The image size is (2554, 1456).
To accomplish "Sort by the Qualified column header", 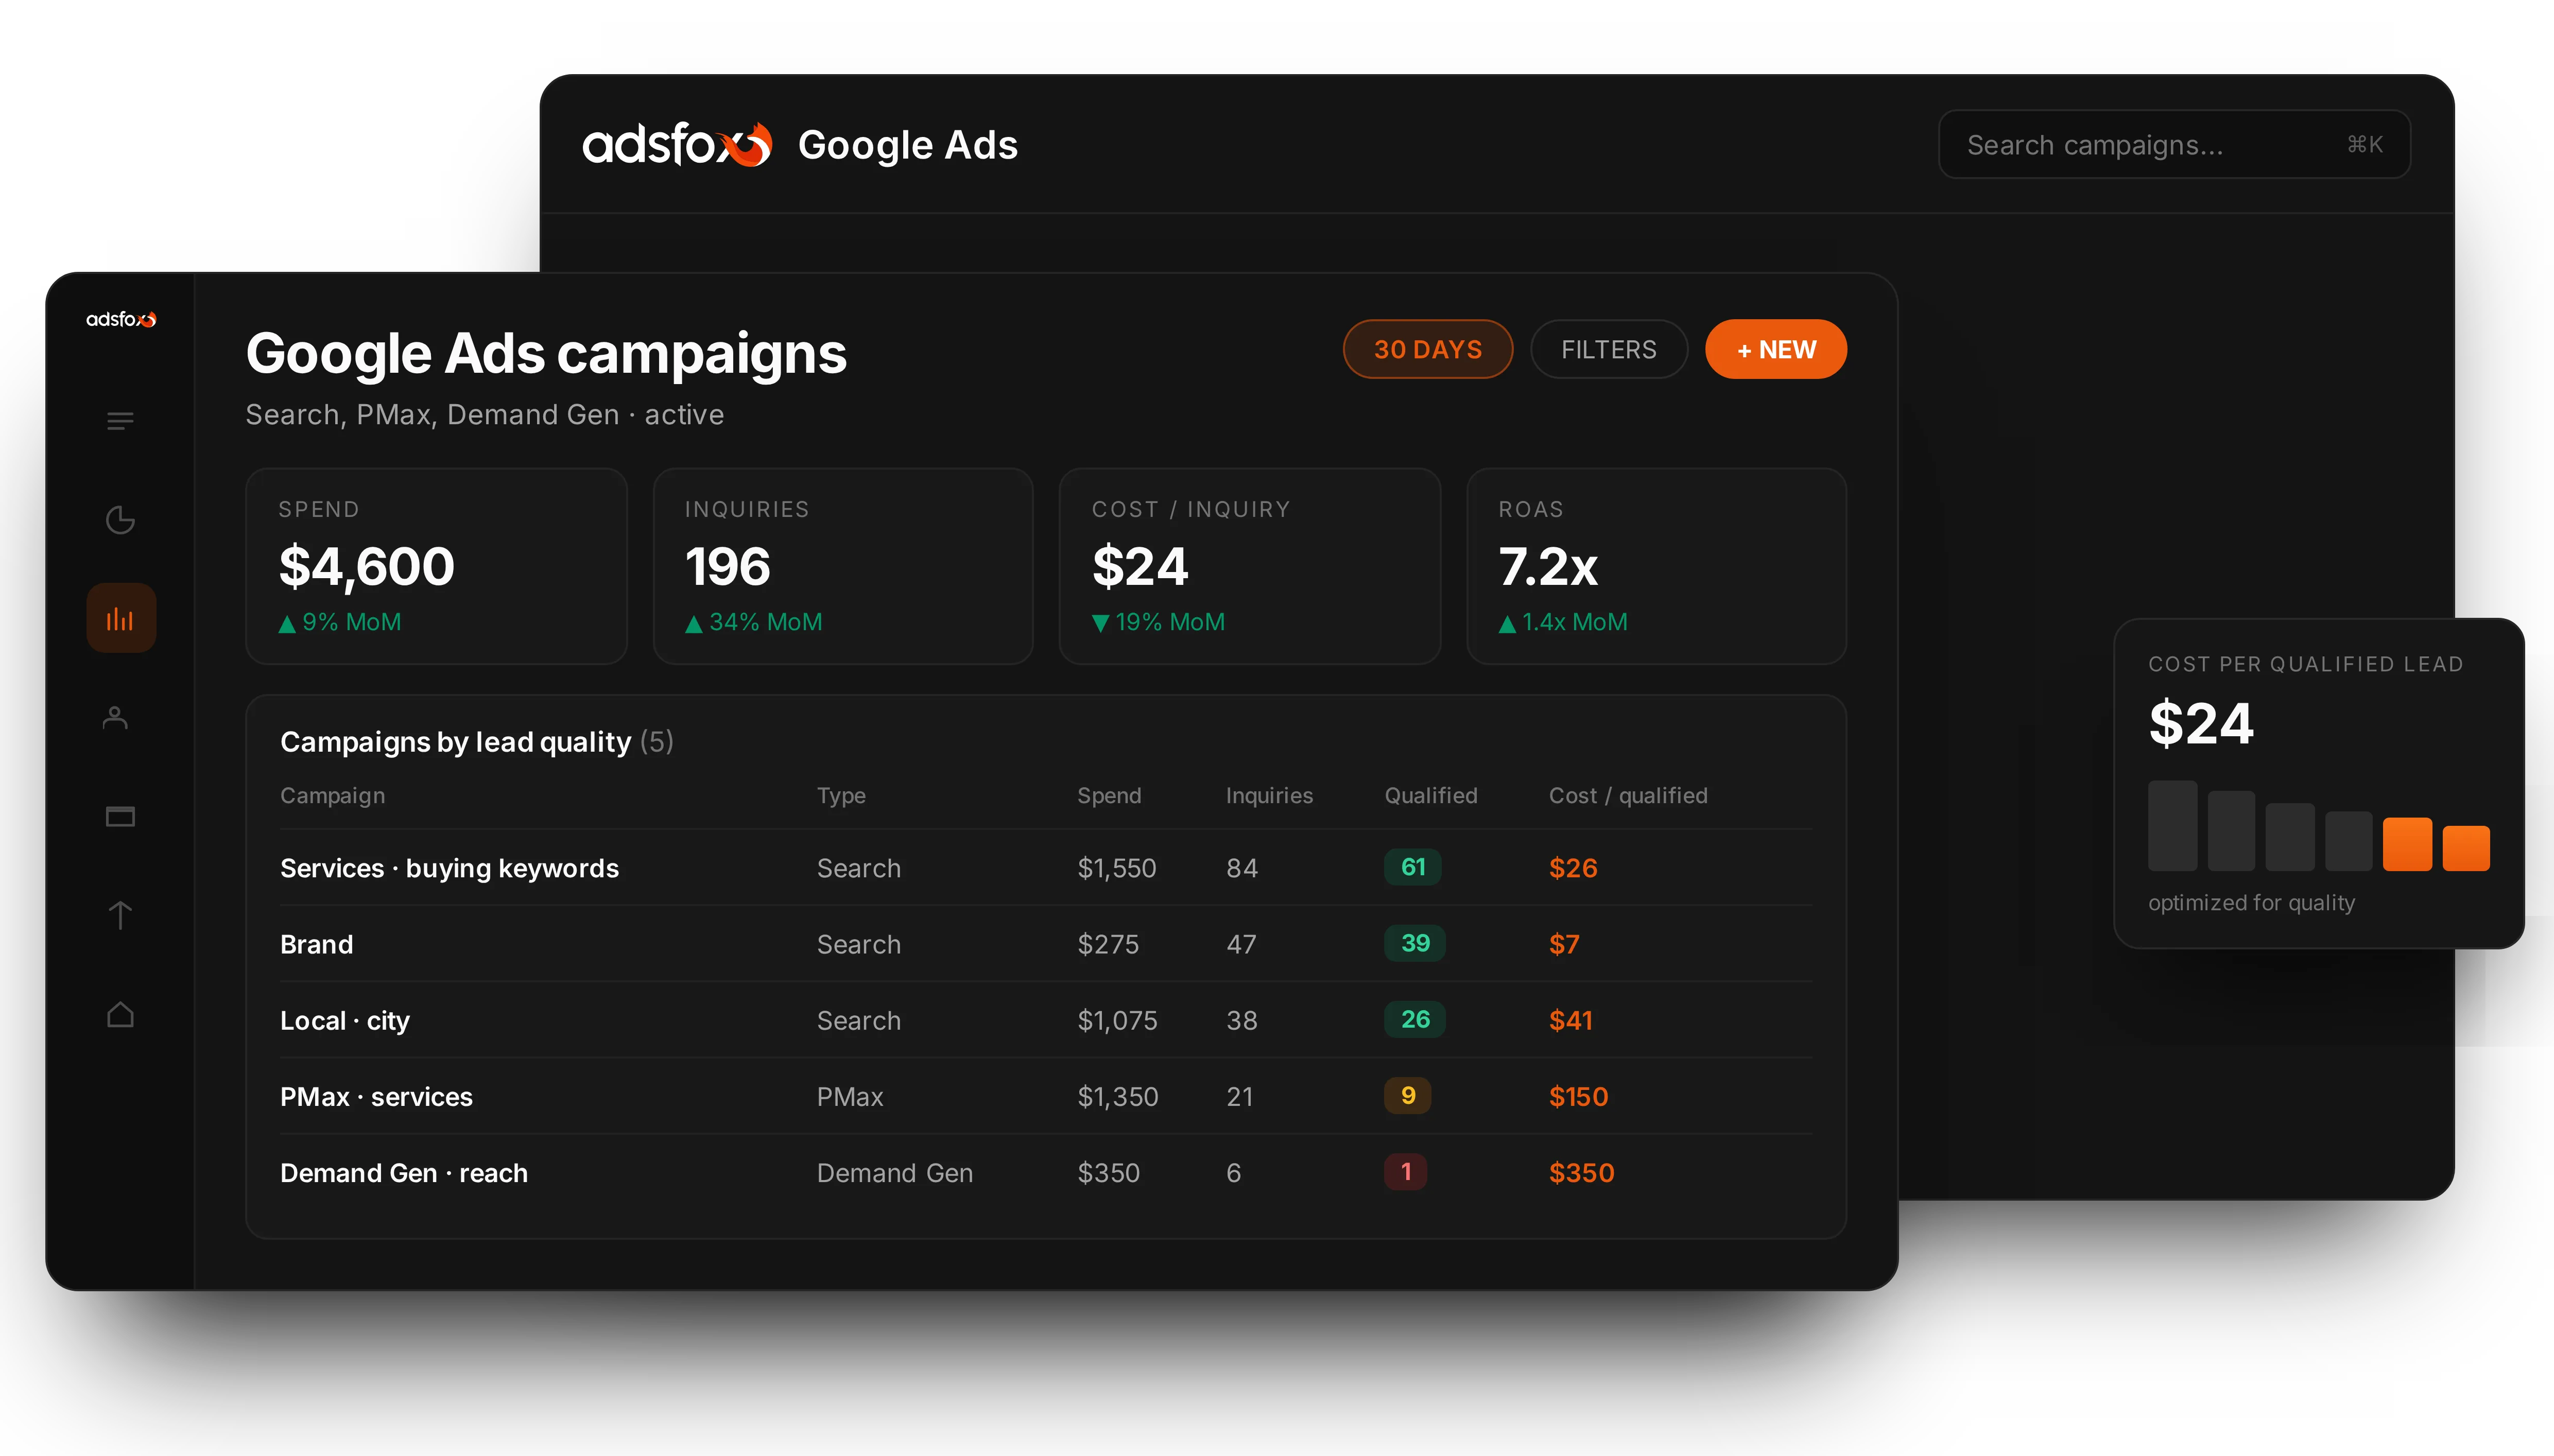I will pos(1430,795).
